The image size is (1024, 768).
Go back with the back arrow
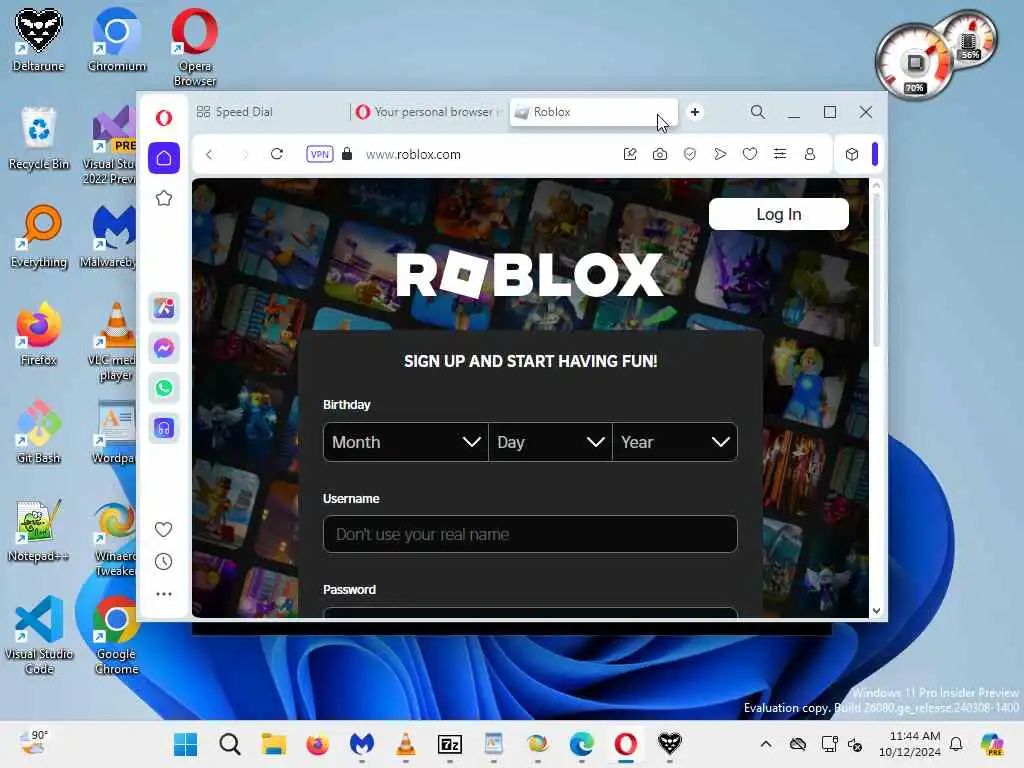[209, 155]
